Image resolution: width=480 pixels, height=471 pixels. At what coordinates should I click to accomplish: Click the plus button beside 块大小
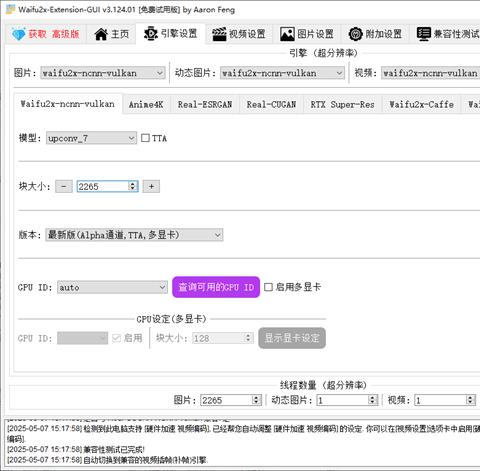tap(151, 186)
